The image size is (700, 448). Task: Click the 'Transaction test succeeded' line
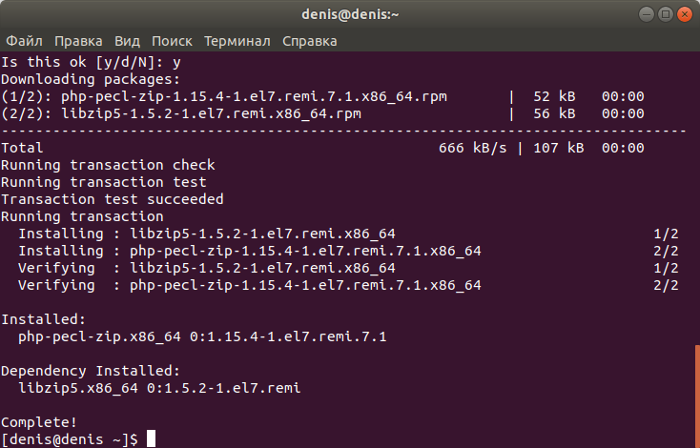tap(112, 199)
